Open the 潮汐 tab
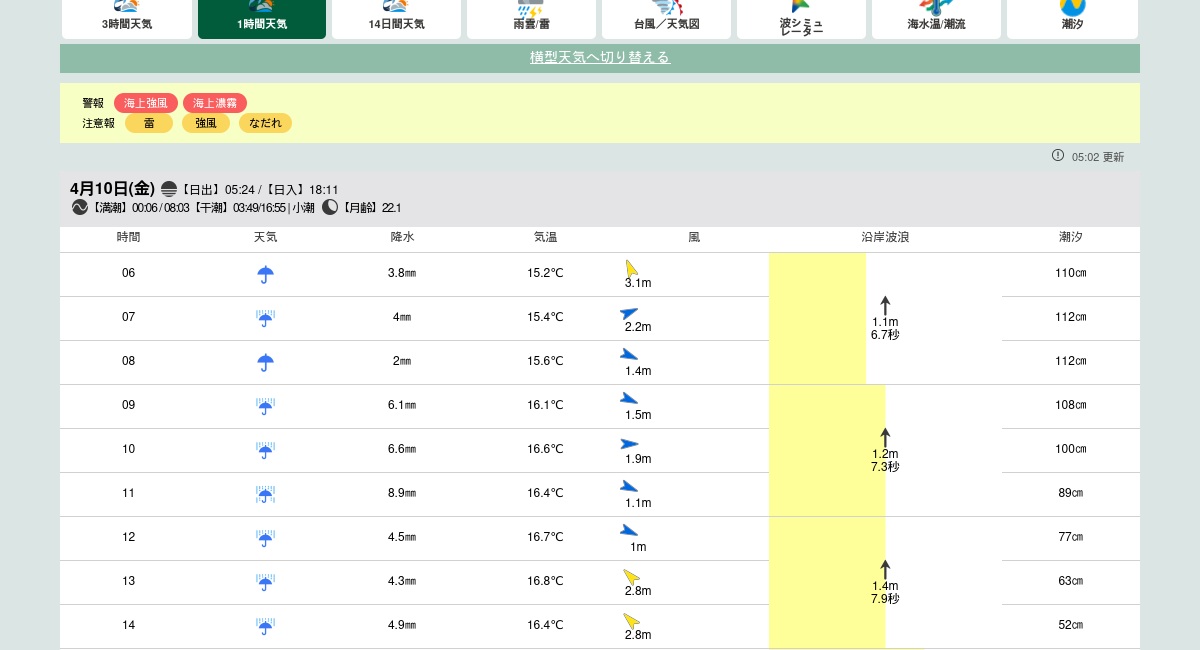1200x650 pixels. (1072, 19)
